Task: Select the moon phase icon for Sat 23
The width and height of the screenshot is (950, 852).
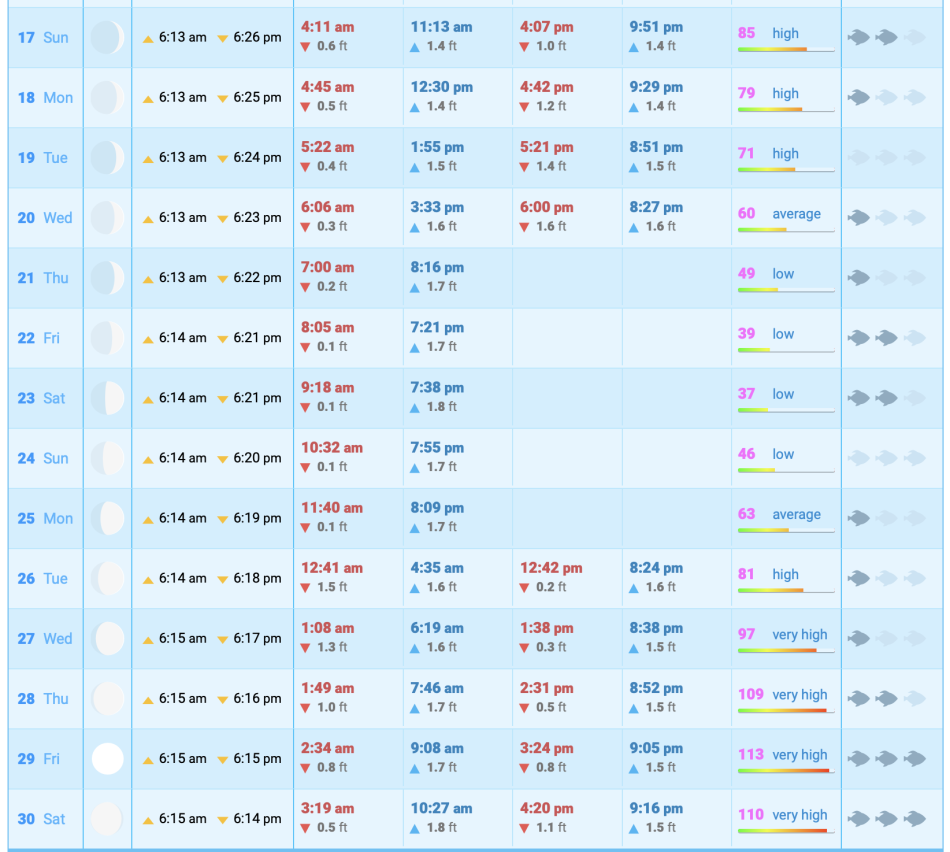Action: click(x=108, y=398)
